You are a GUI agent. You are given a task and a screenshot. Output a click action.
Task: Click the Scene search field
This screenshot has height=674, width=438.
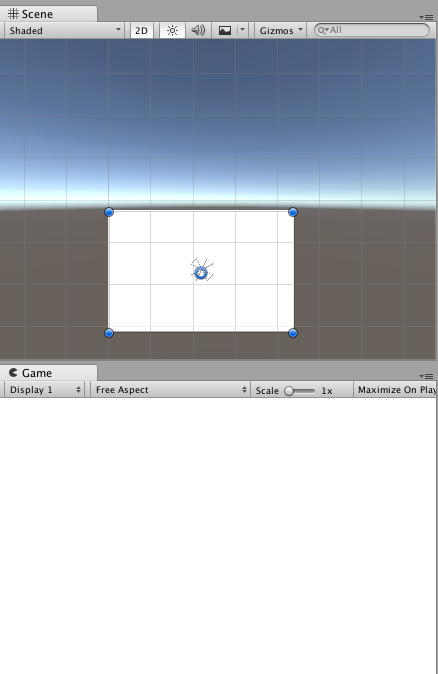[x=372, y=30]
